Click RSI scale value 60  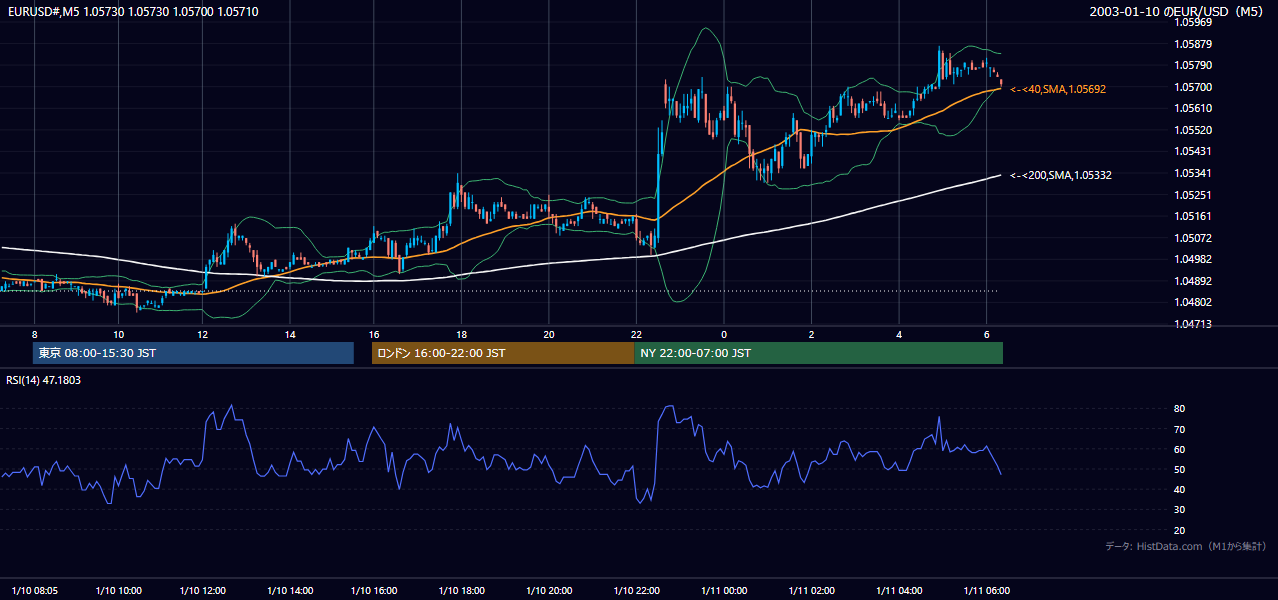click(x=1180, y=449)
